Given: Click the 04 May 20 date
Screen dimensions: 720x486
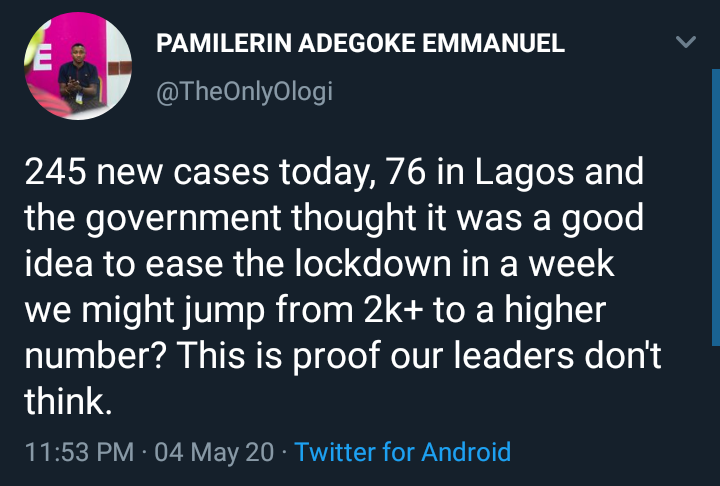Looking at the screenshot, I should tap(214, 452).
